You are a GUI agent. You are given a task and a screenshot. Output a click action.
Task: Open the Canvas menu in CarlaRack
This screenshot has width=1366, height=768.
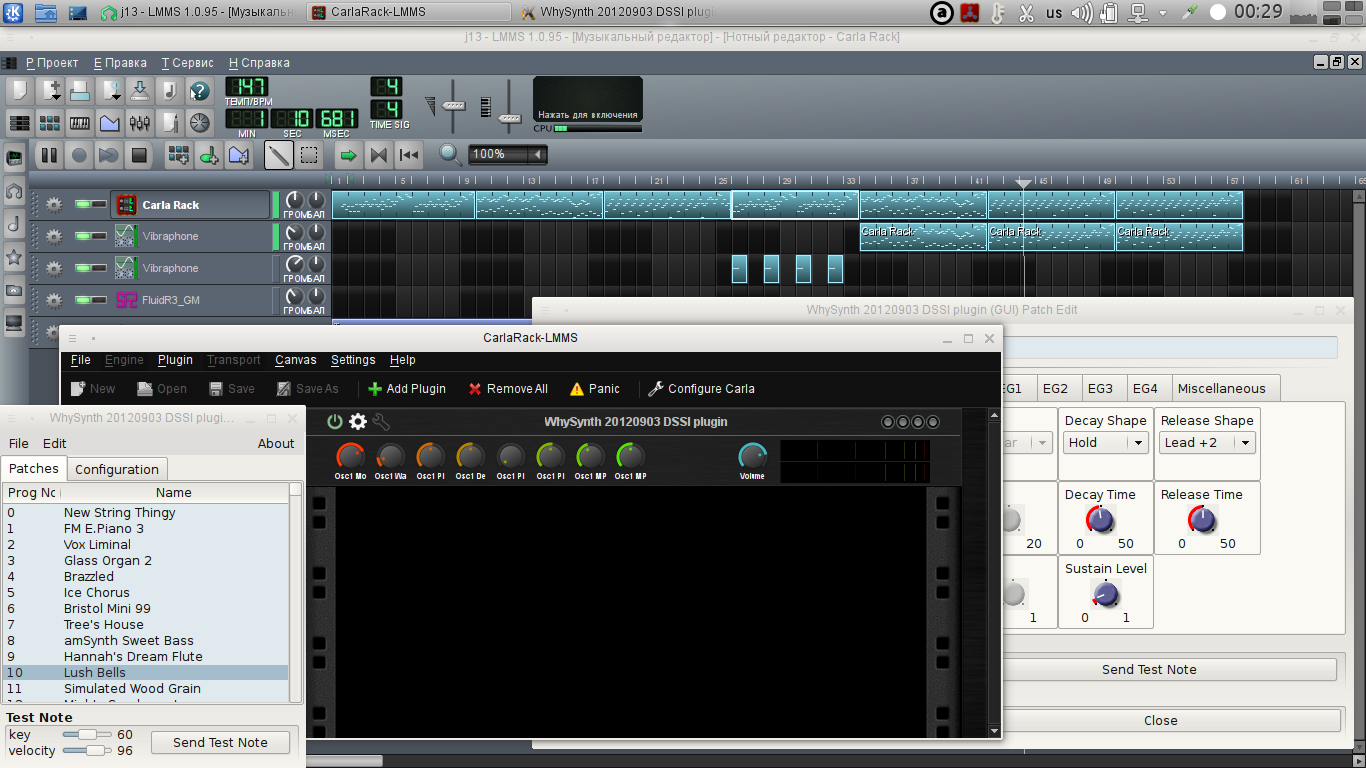[x=295, y=360]
